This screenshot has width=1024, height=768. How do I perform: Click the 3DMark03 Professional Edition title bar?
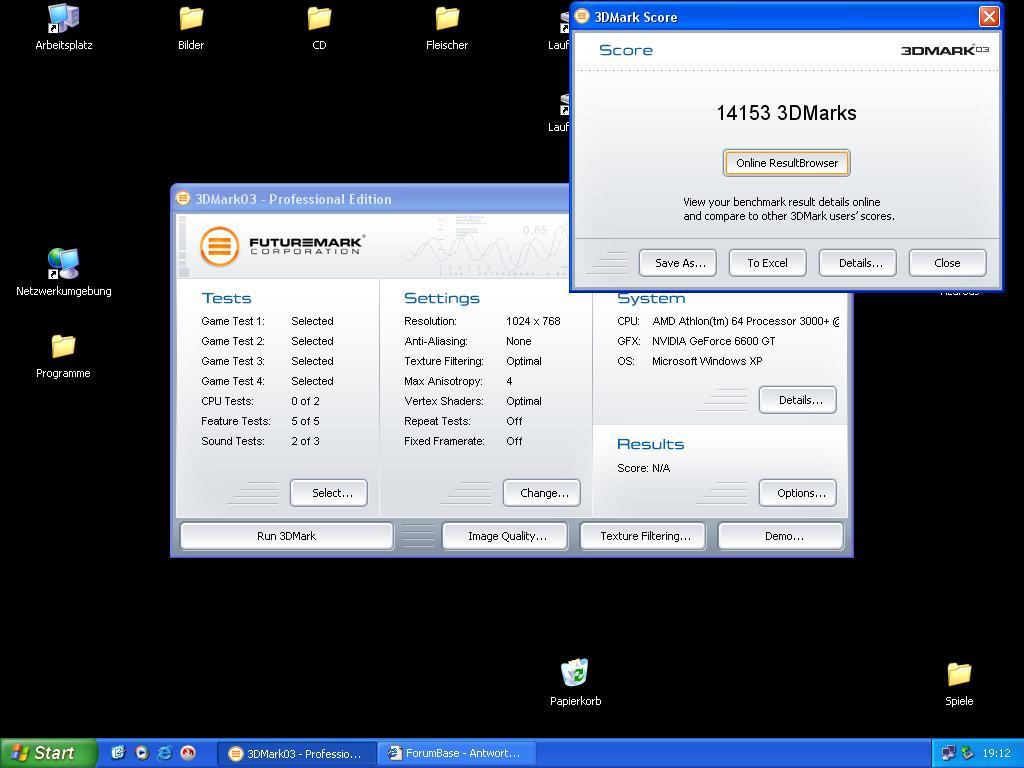[x=370, y=199]
